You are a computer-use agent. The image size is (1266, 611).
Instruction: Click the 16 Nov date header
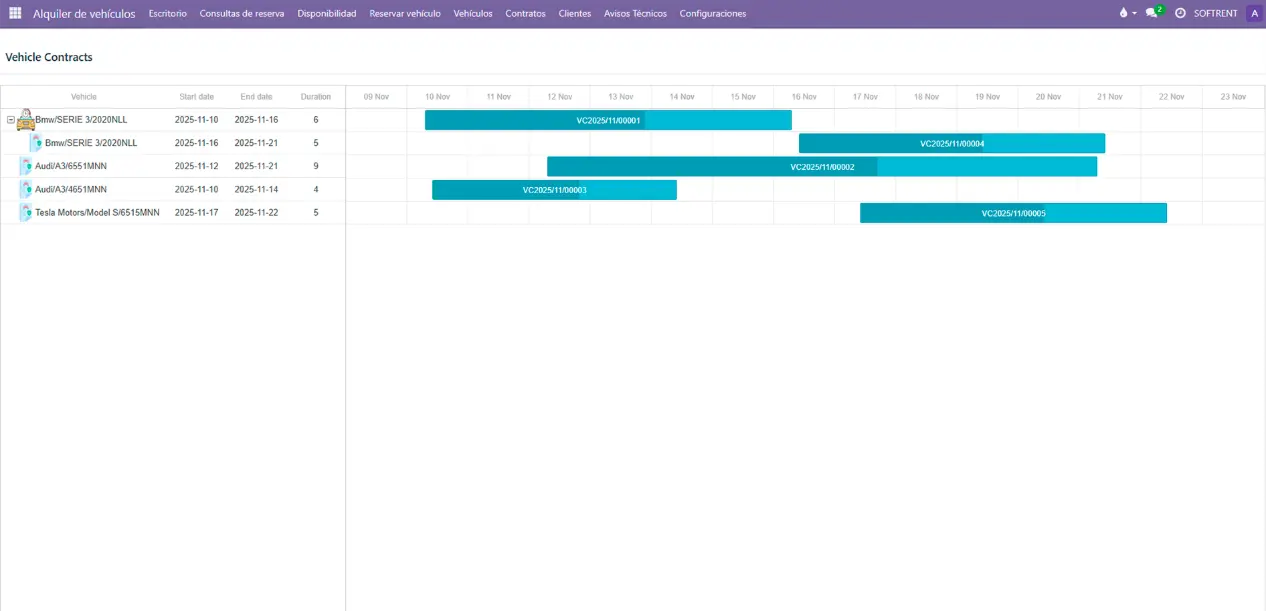coord(803,97)
